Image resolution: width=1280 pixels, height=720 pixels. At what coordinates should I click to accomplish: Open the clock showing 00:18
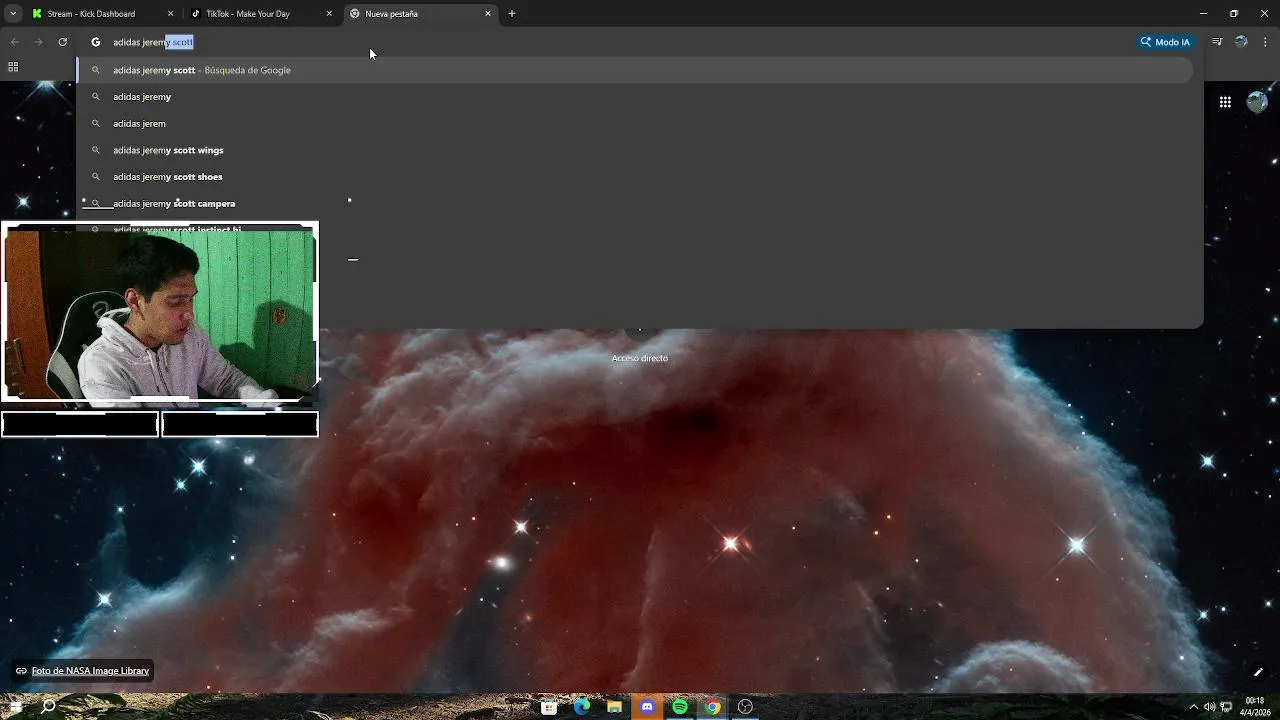click(x=1255, y=707)
